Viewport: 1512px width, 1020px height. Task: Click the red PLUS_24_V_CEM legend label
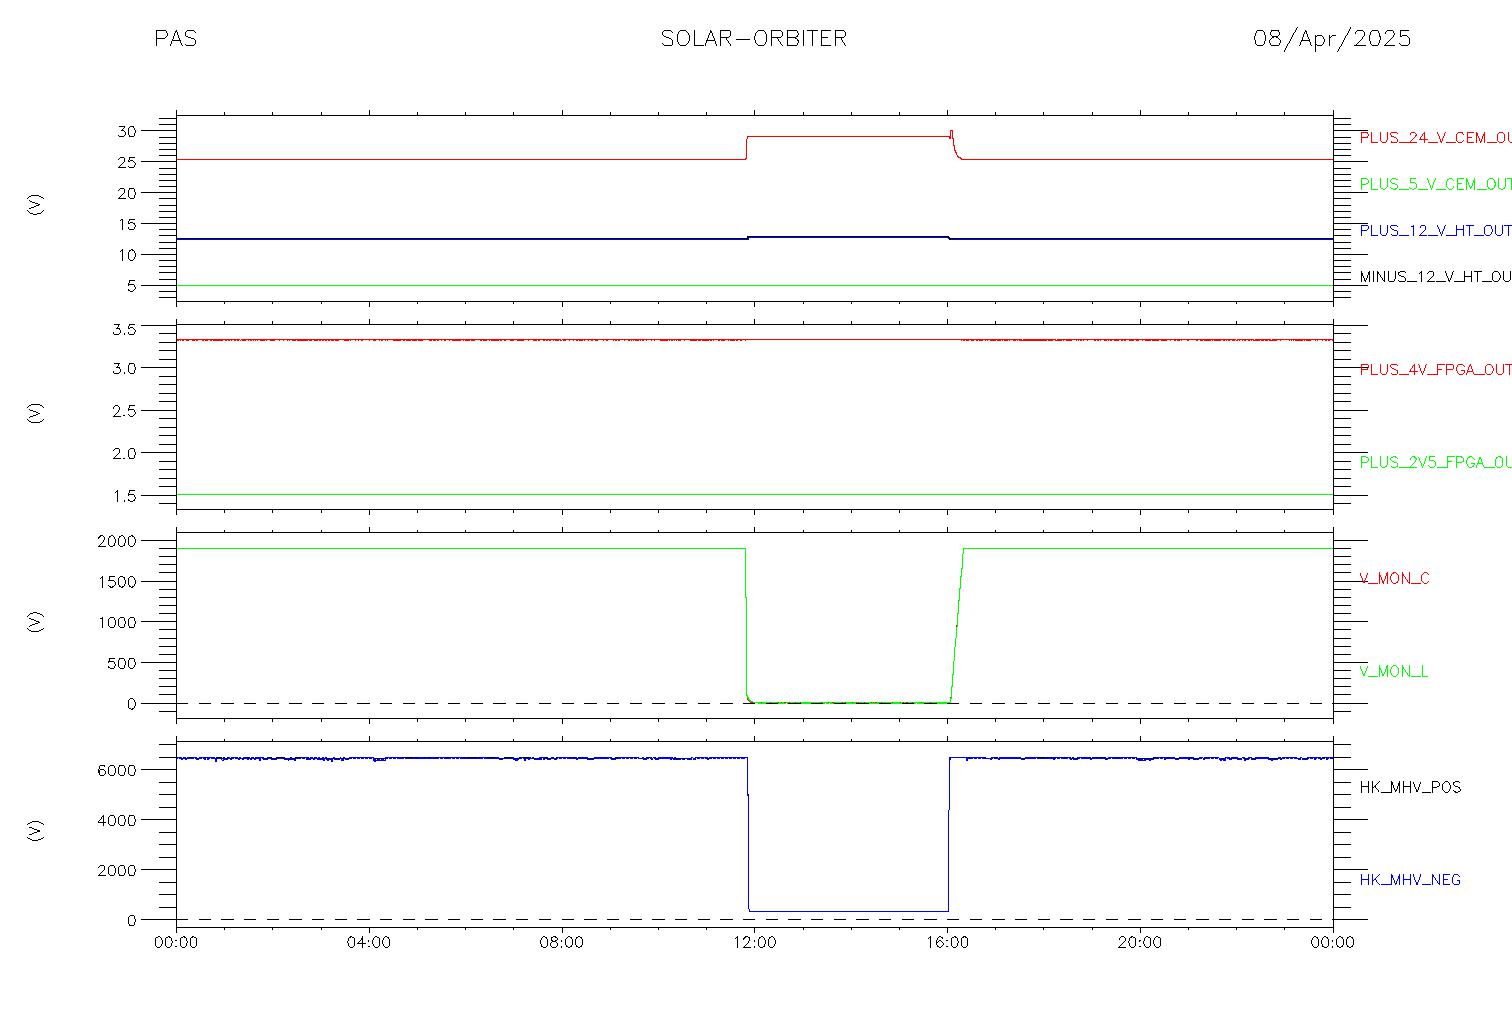(1435, 138)
